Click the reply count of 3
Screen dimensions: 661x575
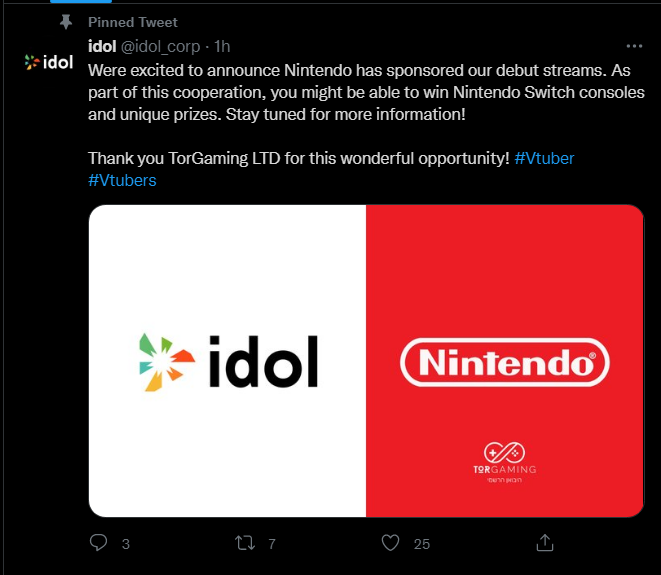point(126,544)
